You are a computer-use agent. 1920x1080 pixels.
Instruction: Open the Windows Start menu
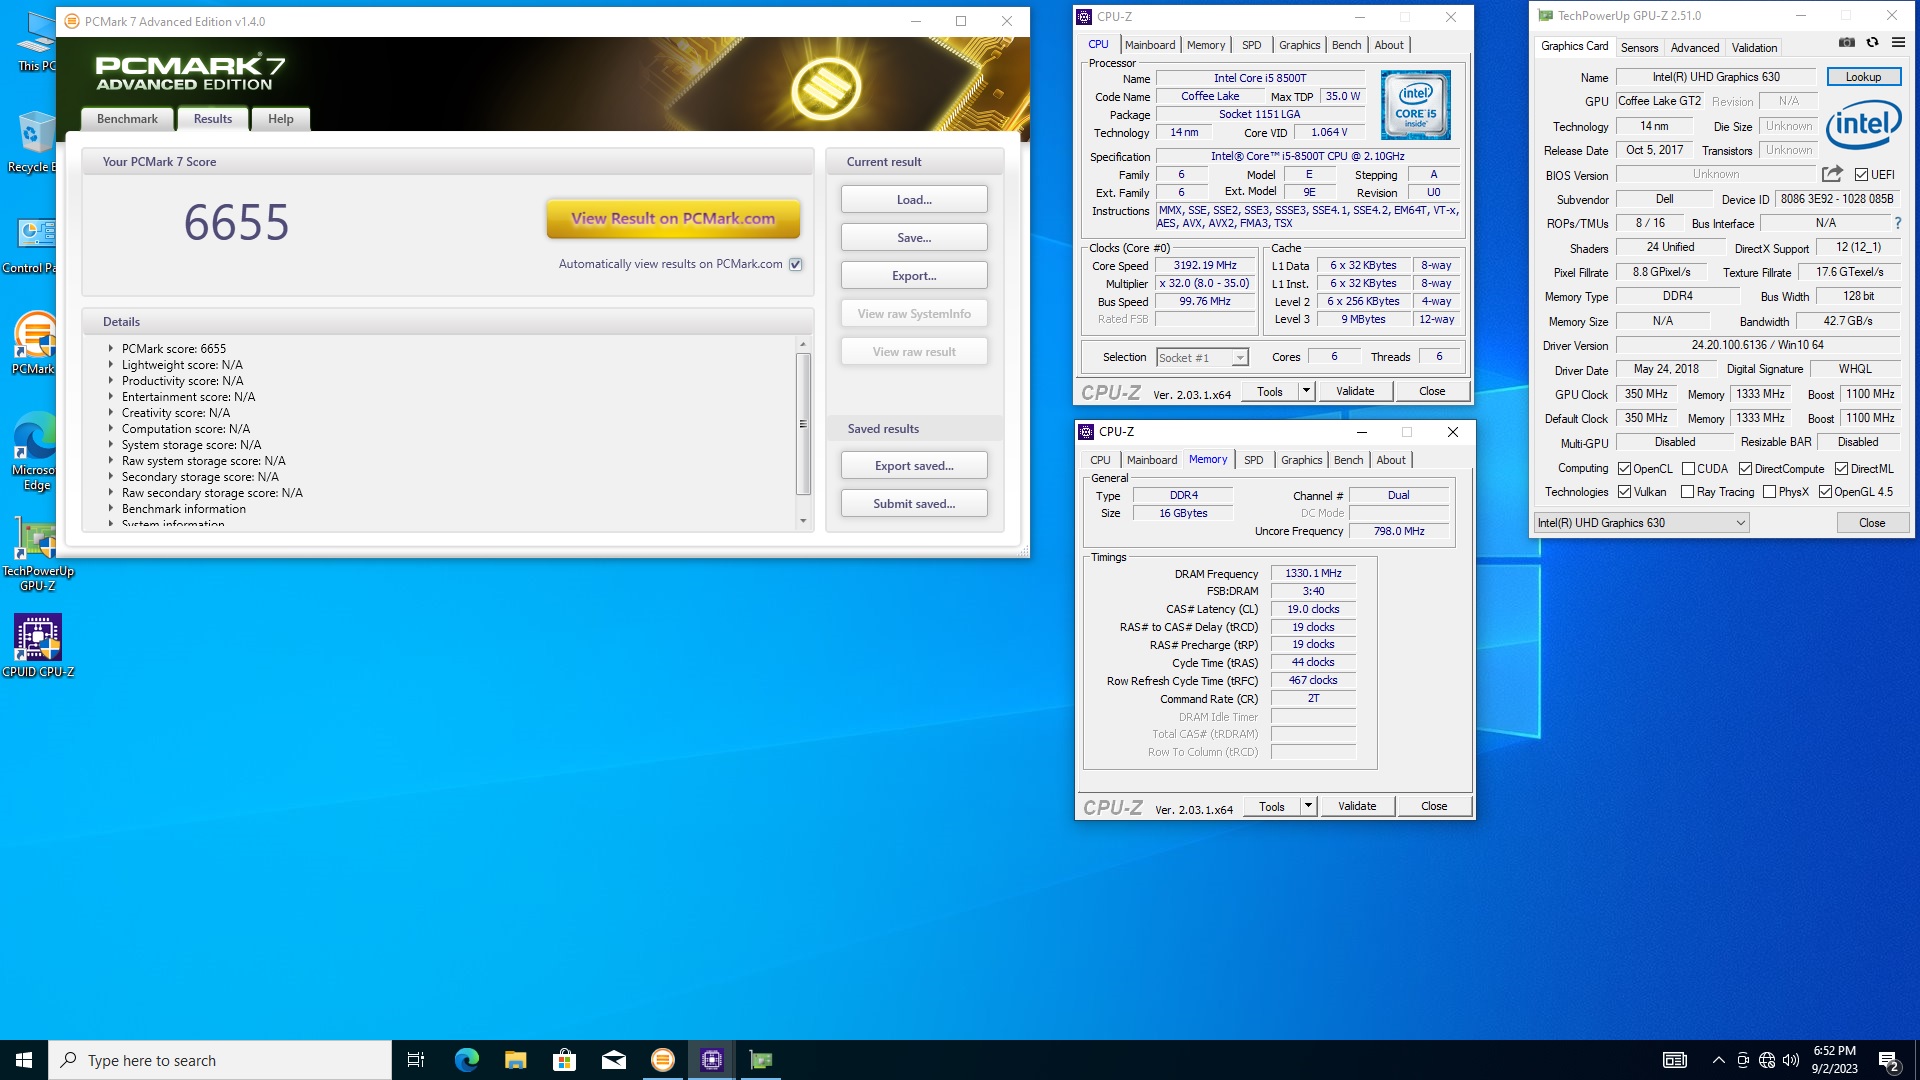pos(24,1060)
